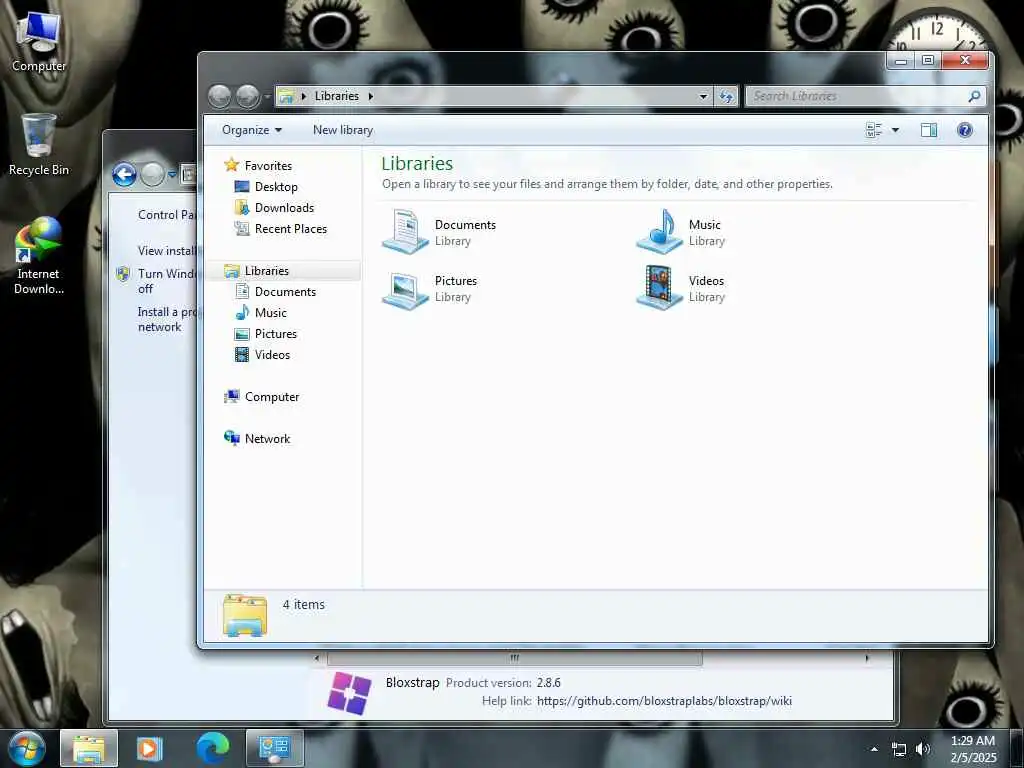The image size is (1024, 768).
Task: Select Documents under Libraries tree
Action: click(x=285, y=292)
